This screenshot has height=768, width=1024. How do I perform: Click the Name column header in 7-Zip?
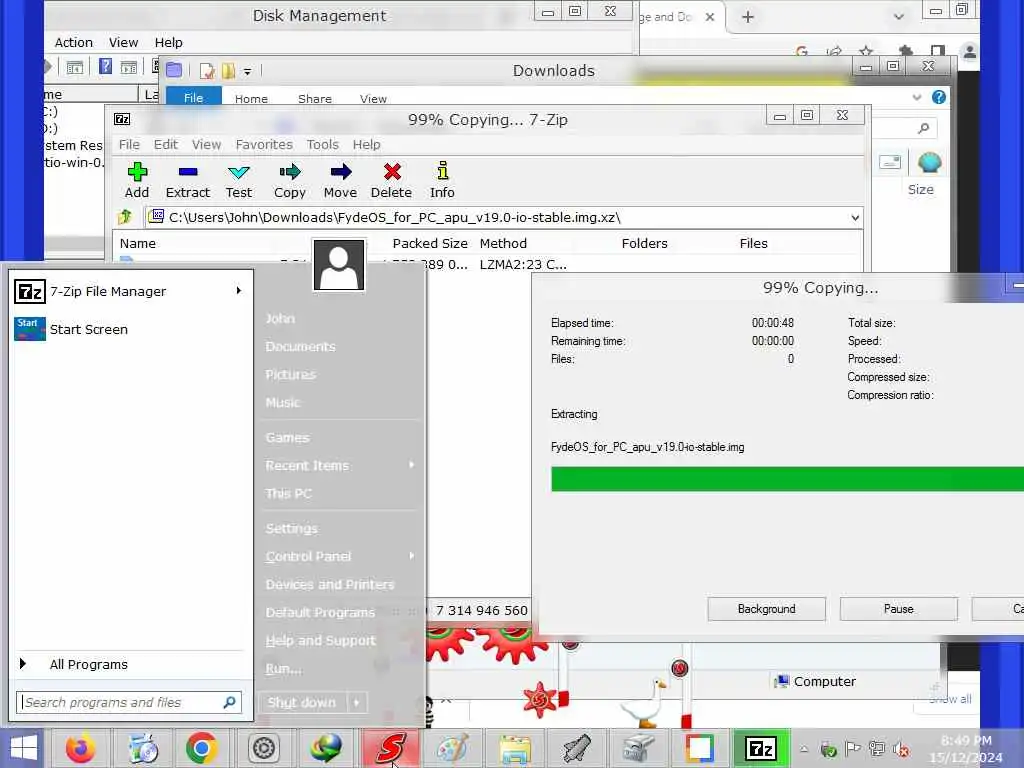click(x=138, y=243)
